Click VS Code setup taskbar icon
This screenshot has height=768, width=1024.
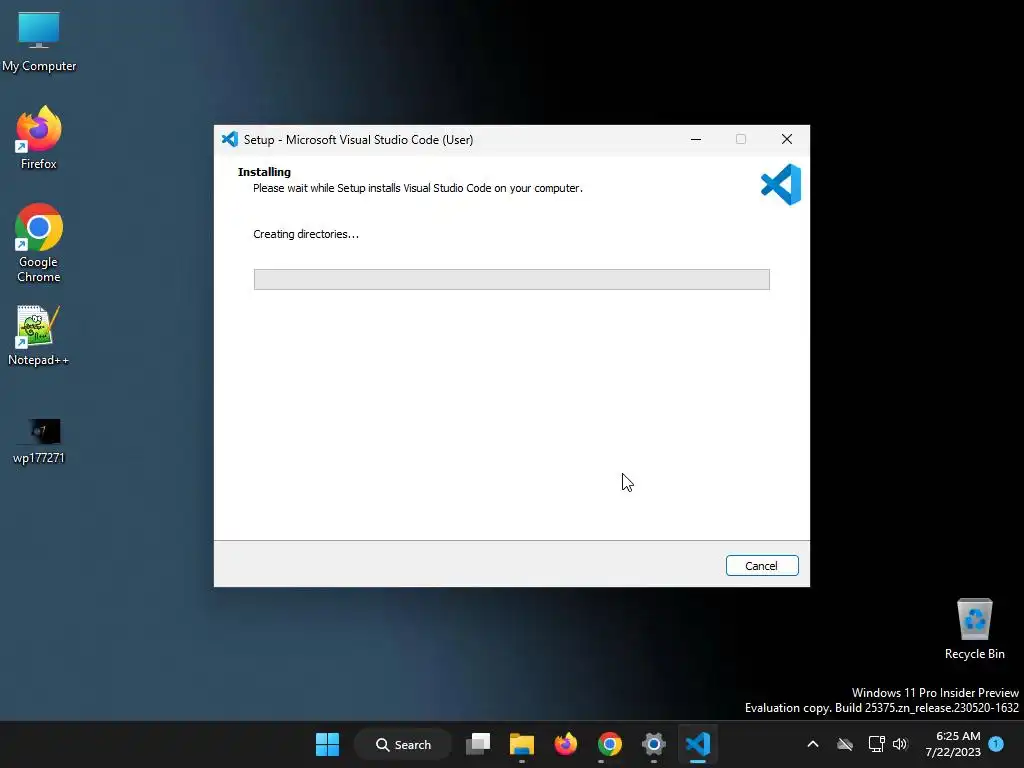tap(697, 744)
